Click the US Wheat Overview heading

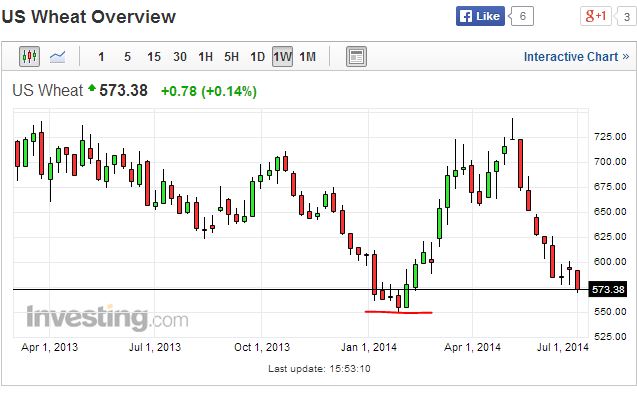[89, 17]
